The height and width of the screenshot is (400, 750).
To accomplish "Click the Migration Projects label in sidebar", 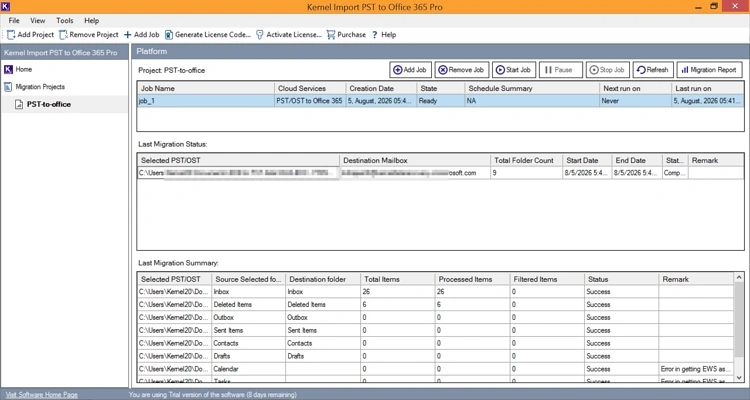I will click(x=40, y=87).
